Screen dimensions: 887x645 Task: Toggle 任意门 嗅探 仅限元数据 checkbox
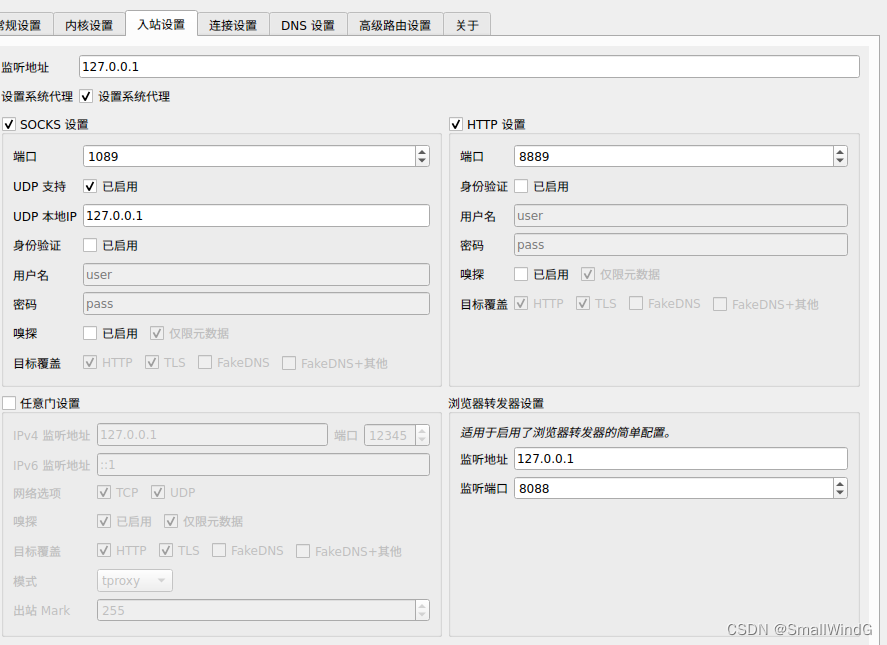[171, 521]
